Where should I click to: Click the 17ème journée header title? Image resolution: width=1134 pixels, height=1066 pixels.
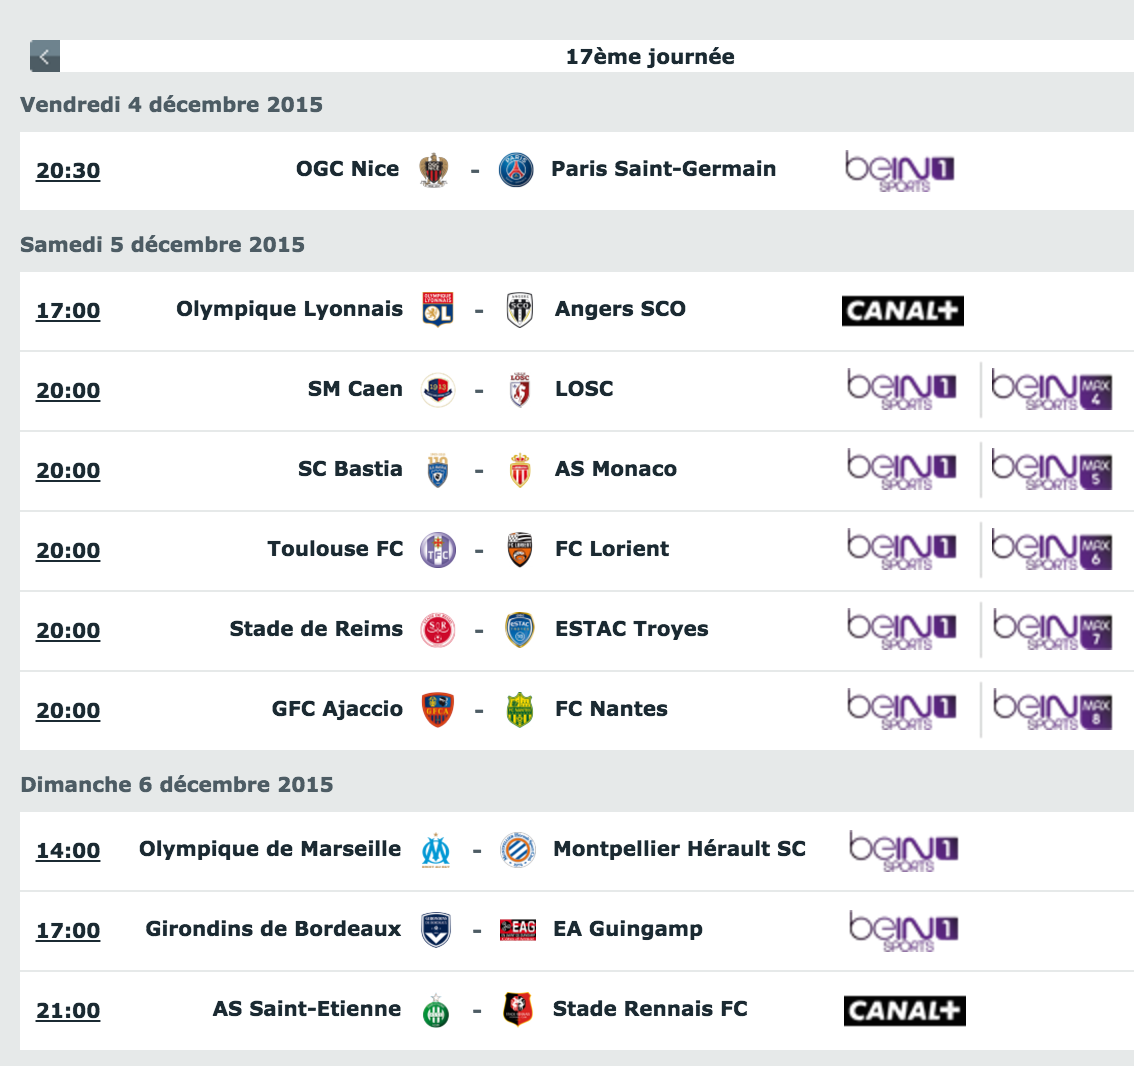(x=649, y=57)
